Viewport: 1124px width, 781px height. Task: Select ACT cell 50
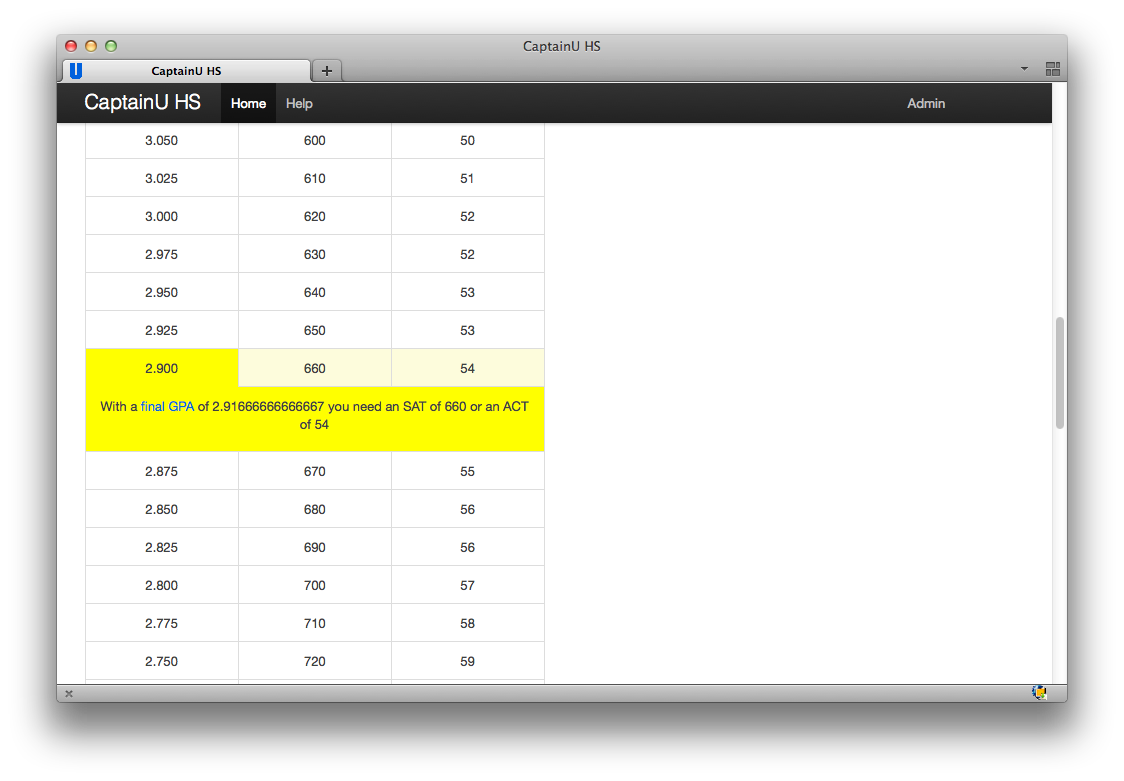[x=467, y=140]
